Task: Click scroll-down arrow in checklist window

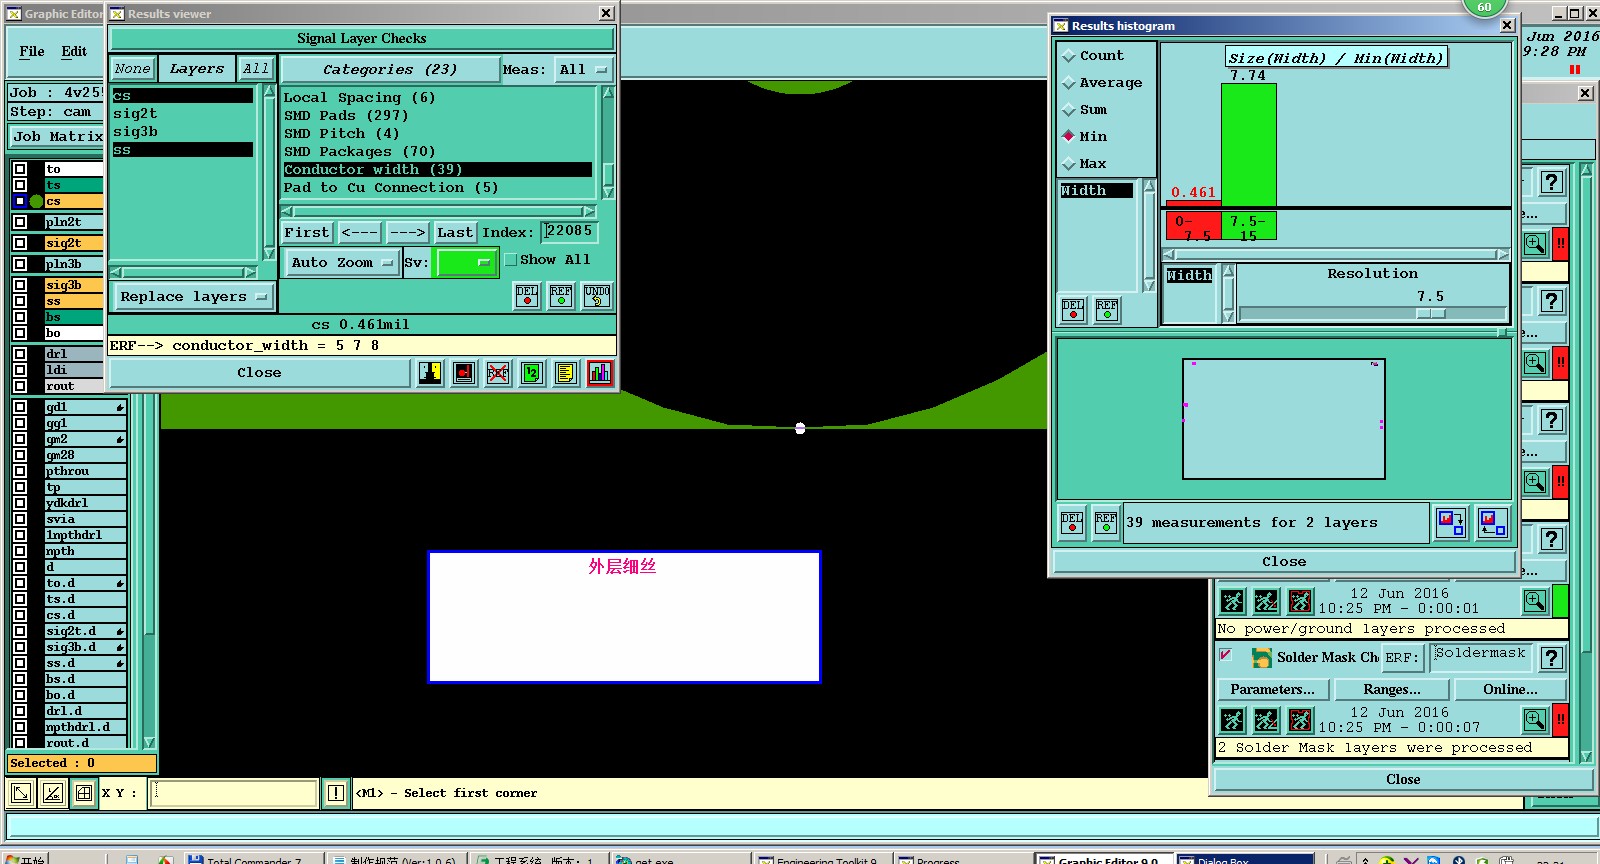Action: coord(1585,757)
